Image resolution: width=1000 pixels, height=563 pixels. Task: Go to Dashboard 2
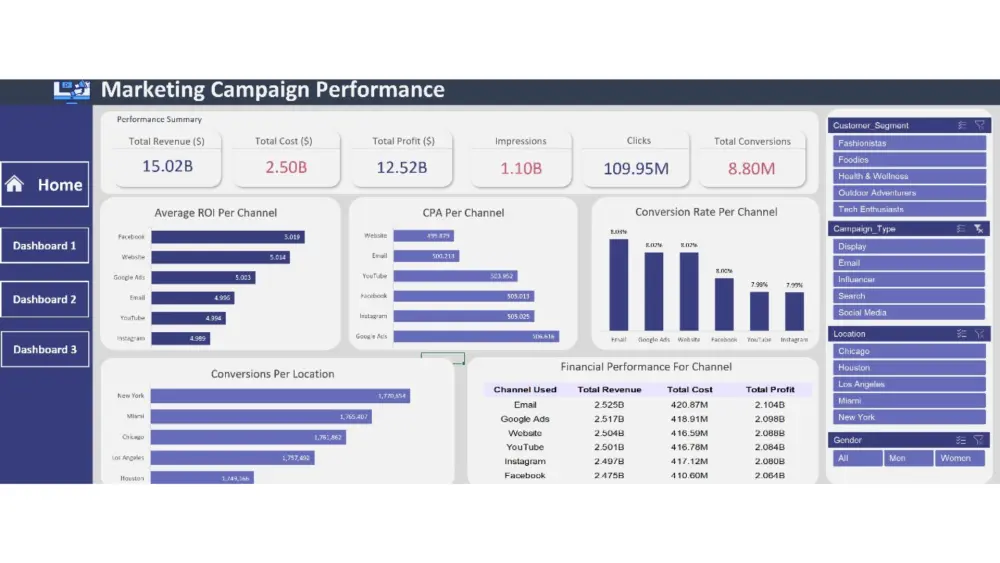[45, 299]
